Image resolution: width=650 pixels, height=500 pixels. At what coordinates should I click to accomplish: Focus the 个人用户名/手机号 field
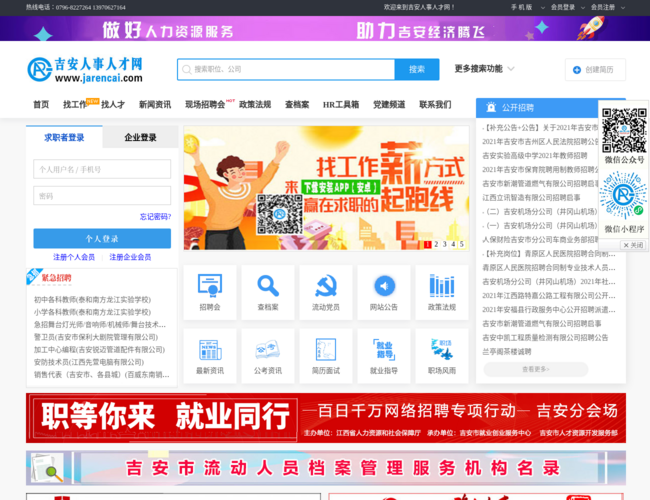point(102,169)
